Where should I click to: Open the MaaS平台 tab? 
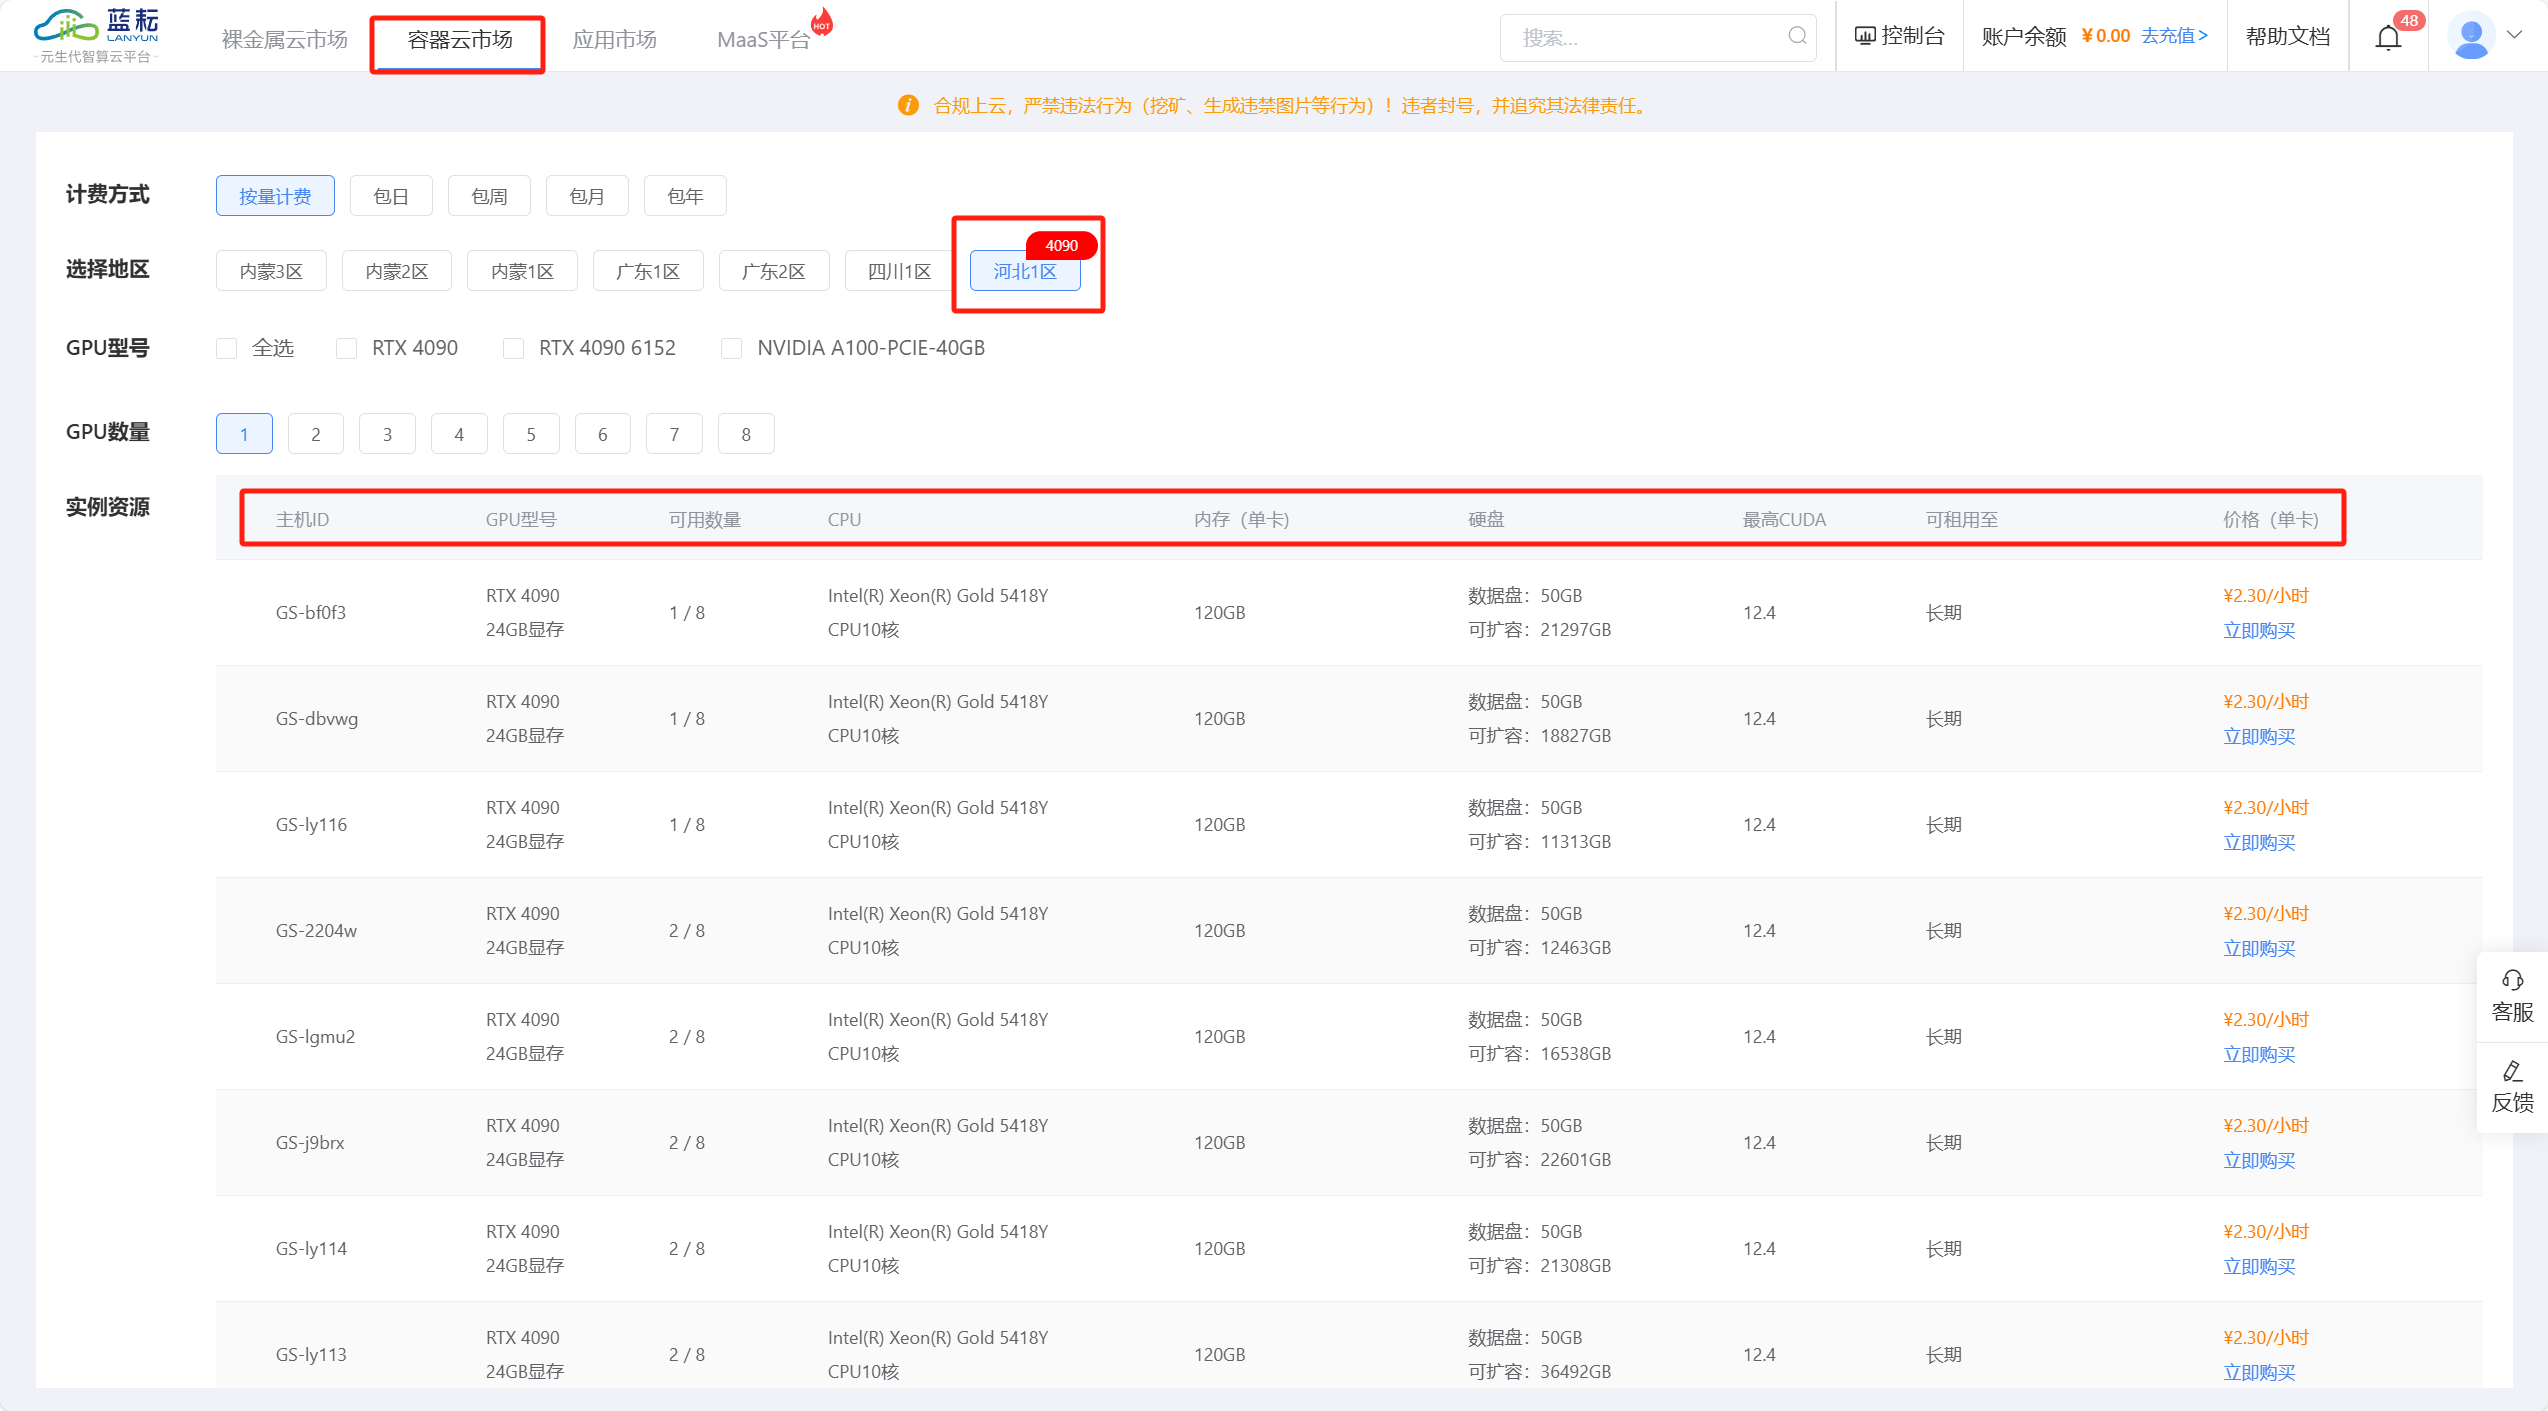(x=763, y=39)
